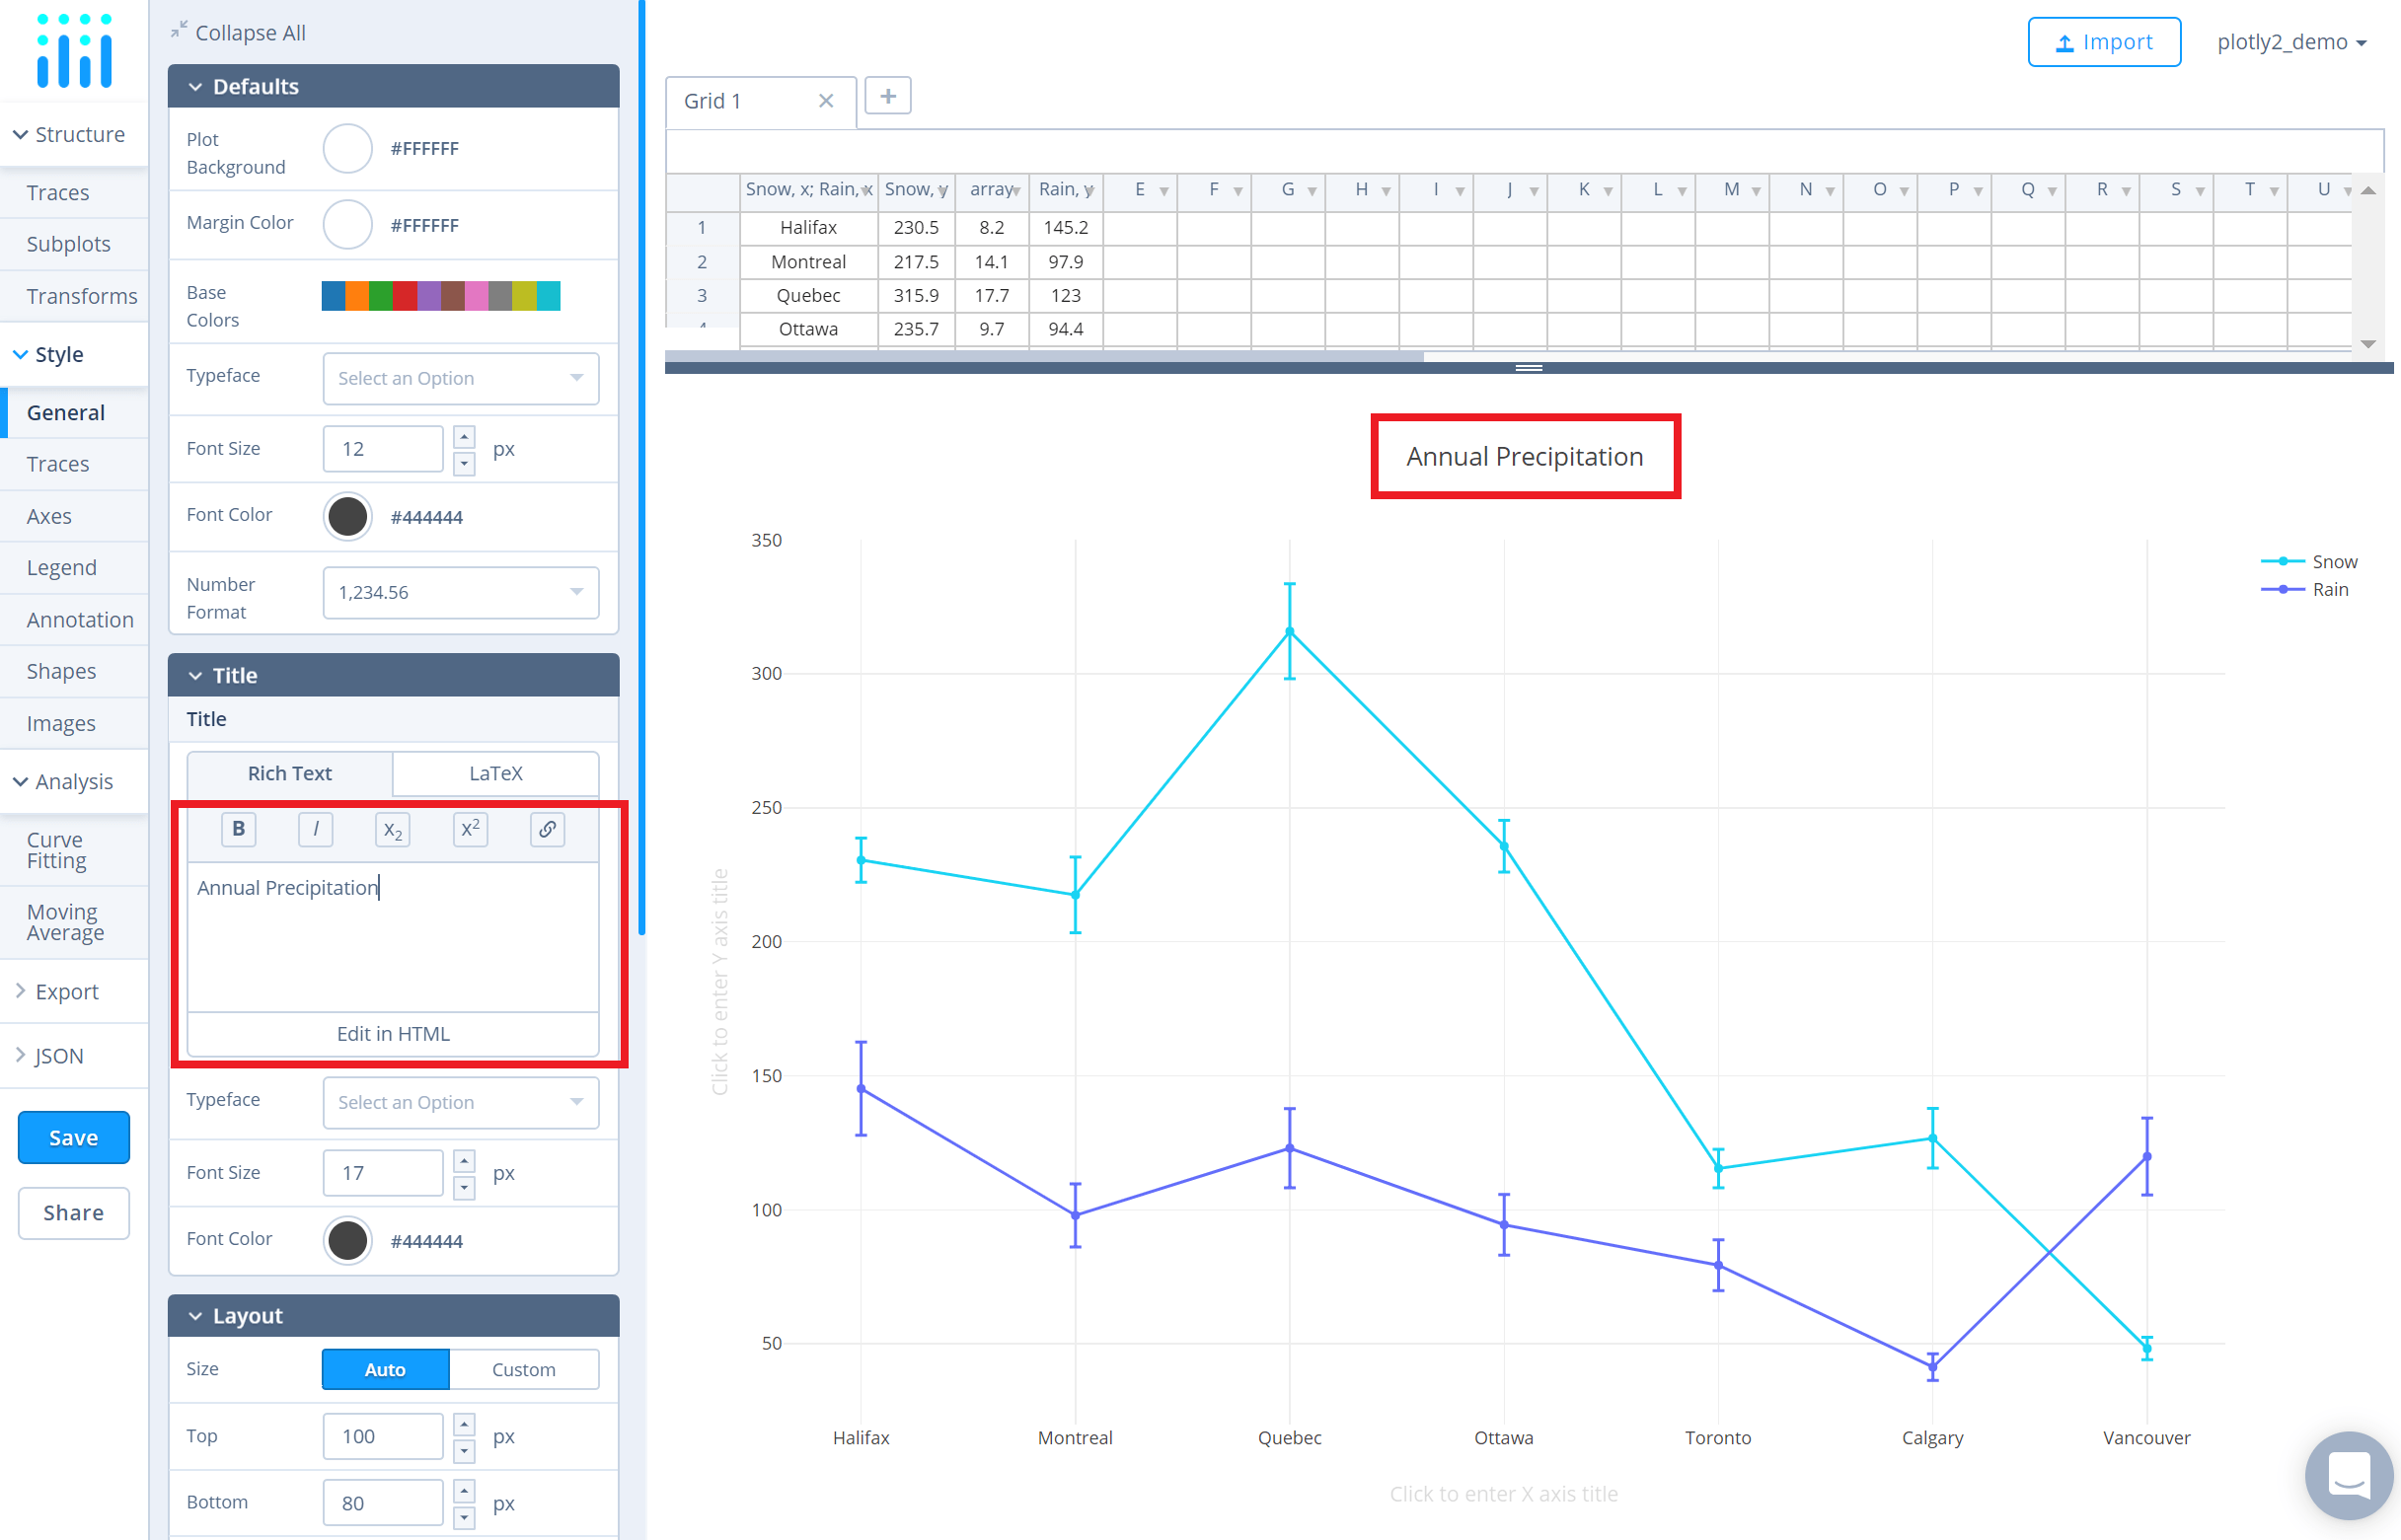This screenshot has height=1540, width=2401.
Task: Insert a link in title editor
Action: (547, 829)
